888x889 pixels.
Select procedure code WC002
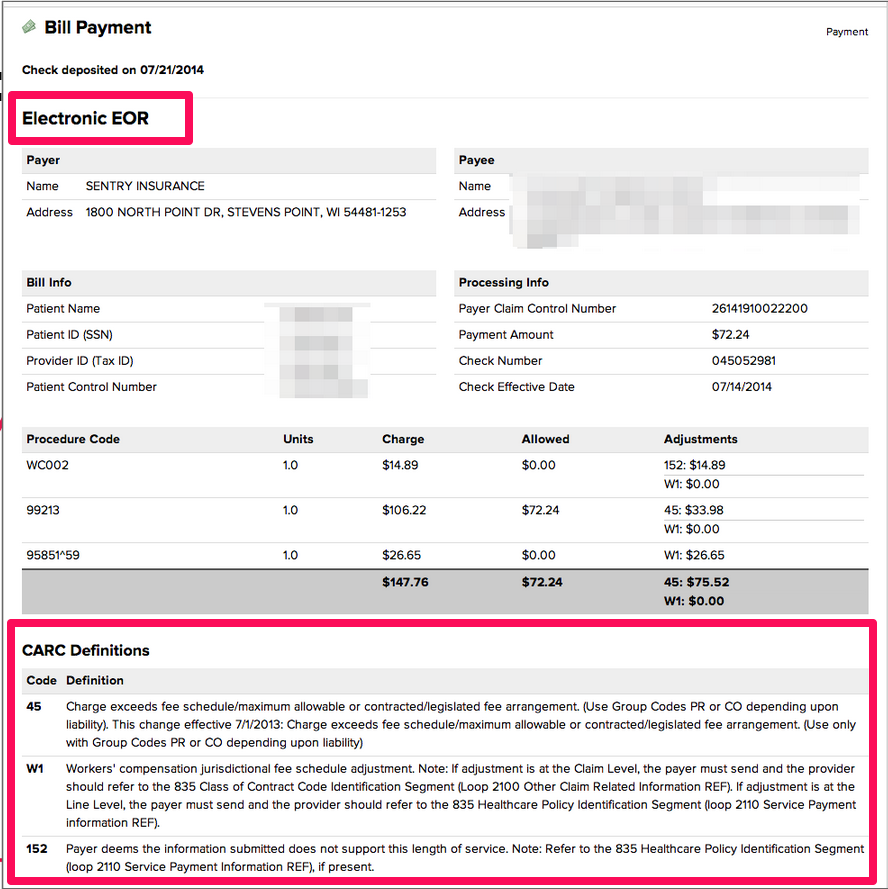[48, 465]
